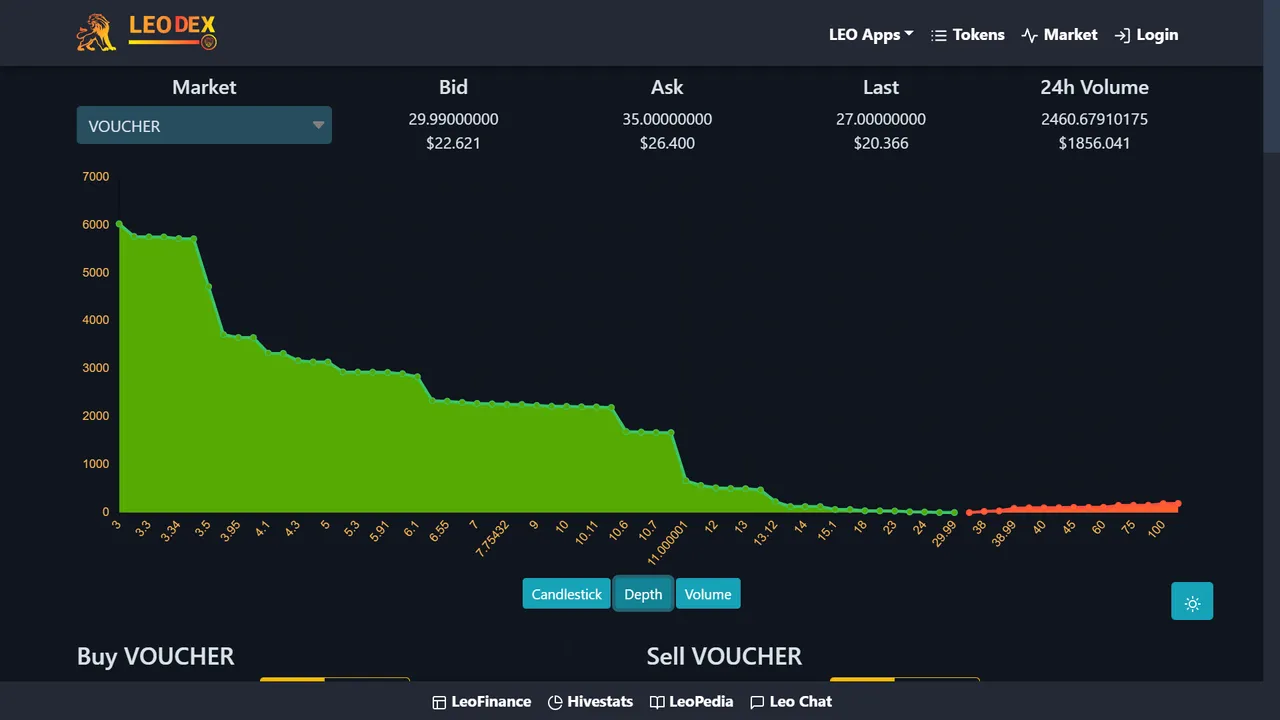Click the 7000 y-axis label
Screen dimensions: 1280x720
pos(96,177)
